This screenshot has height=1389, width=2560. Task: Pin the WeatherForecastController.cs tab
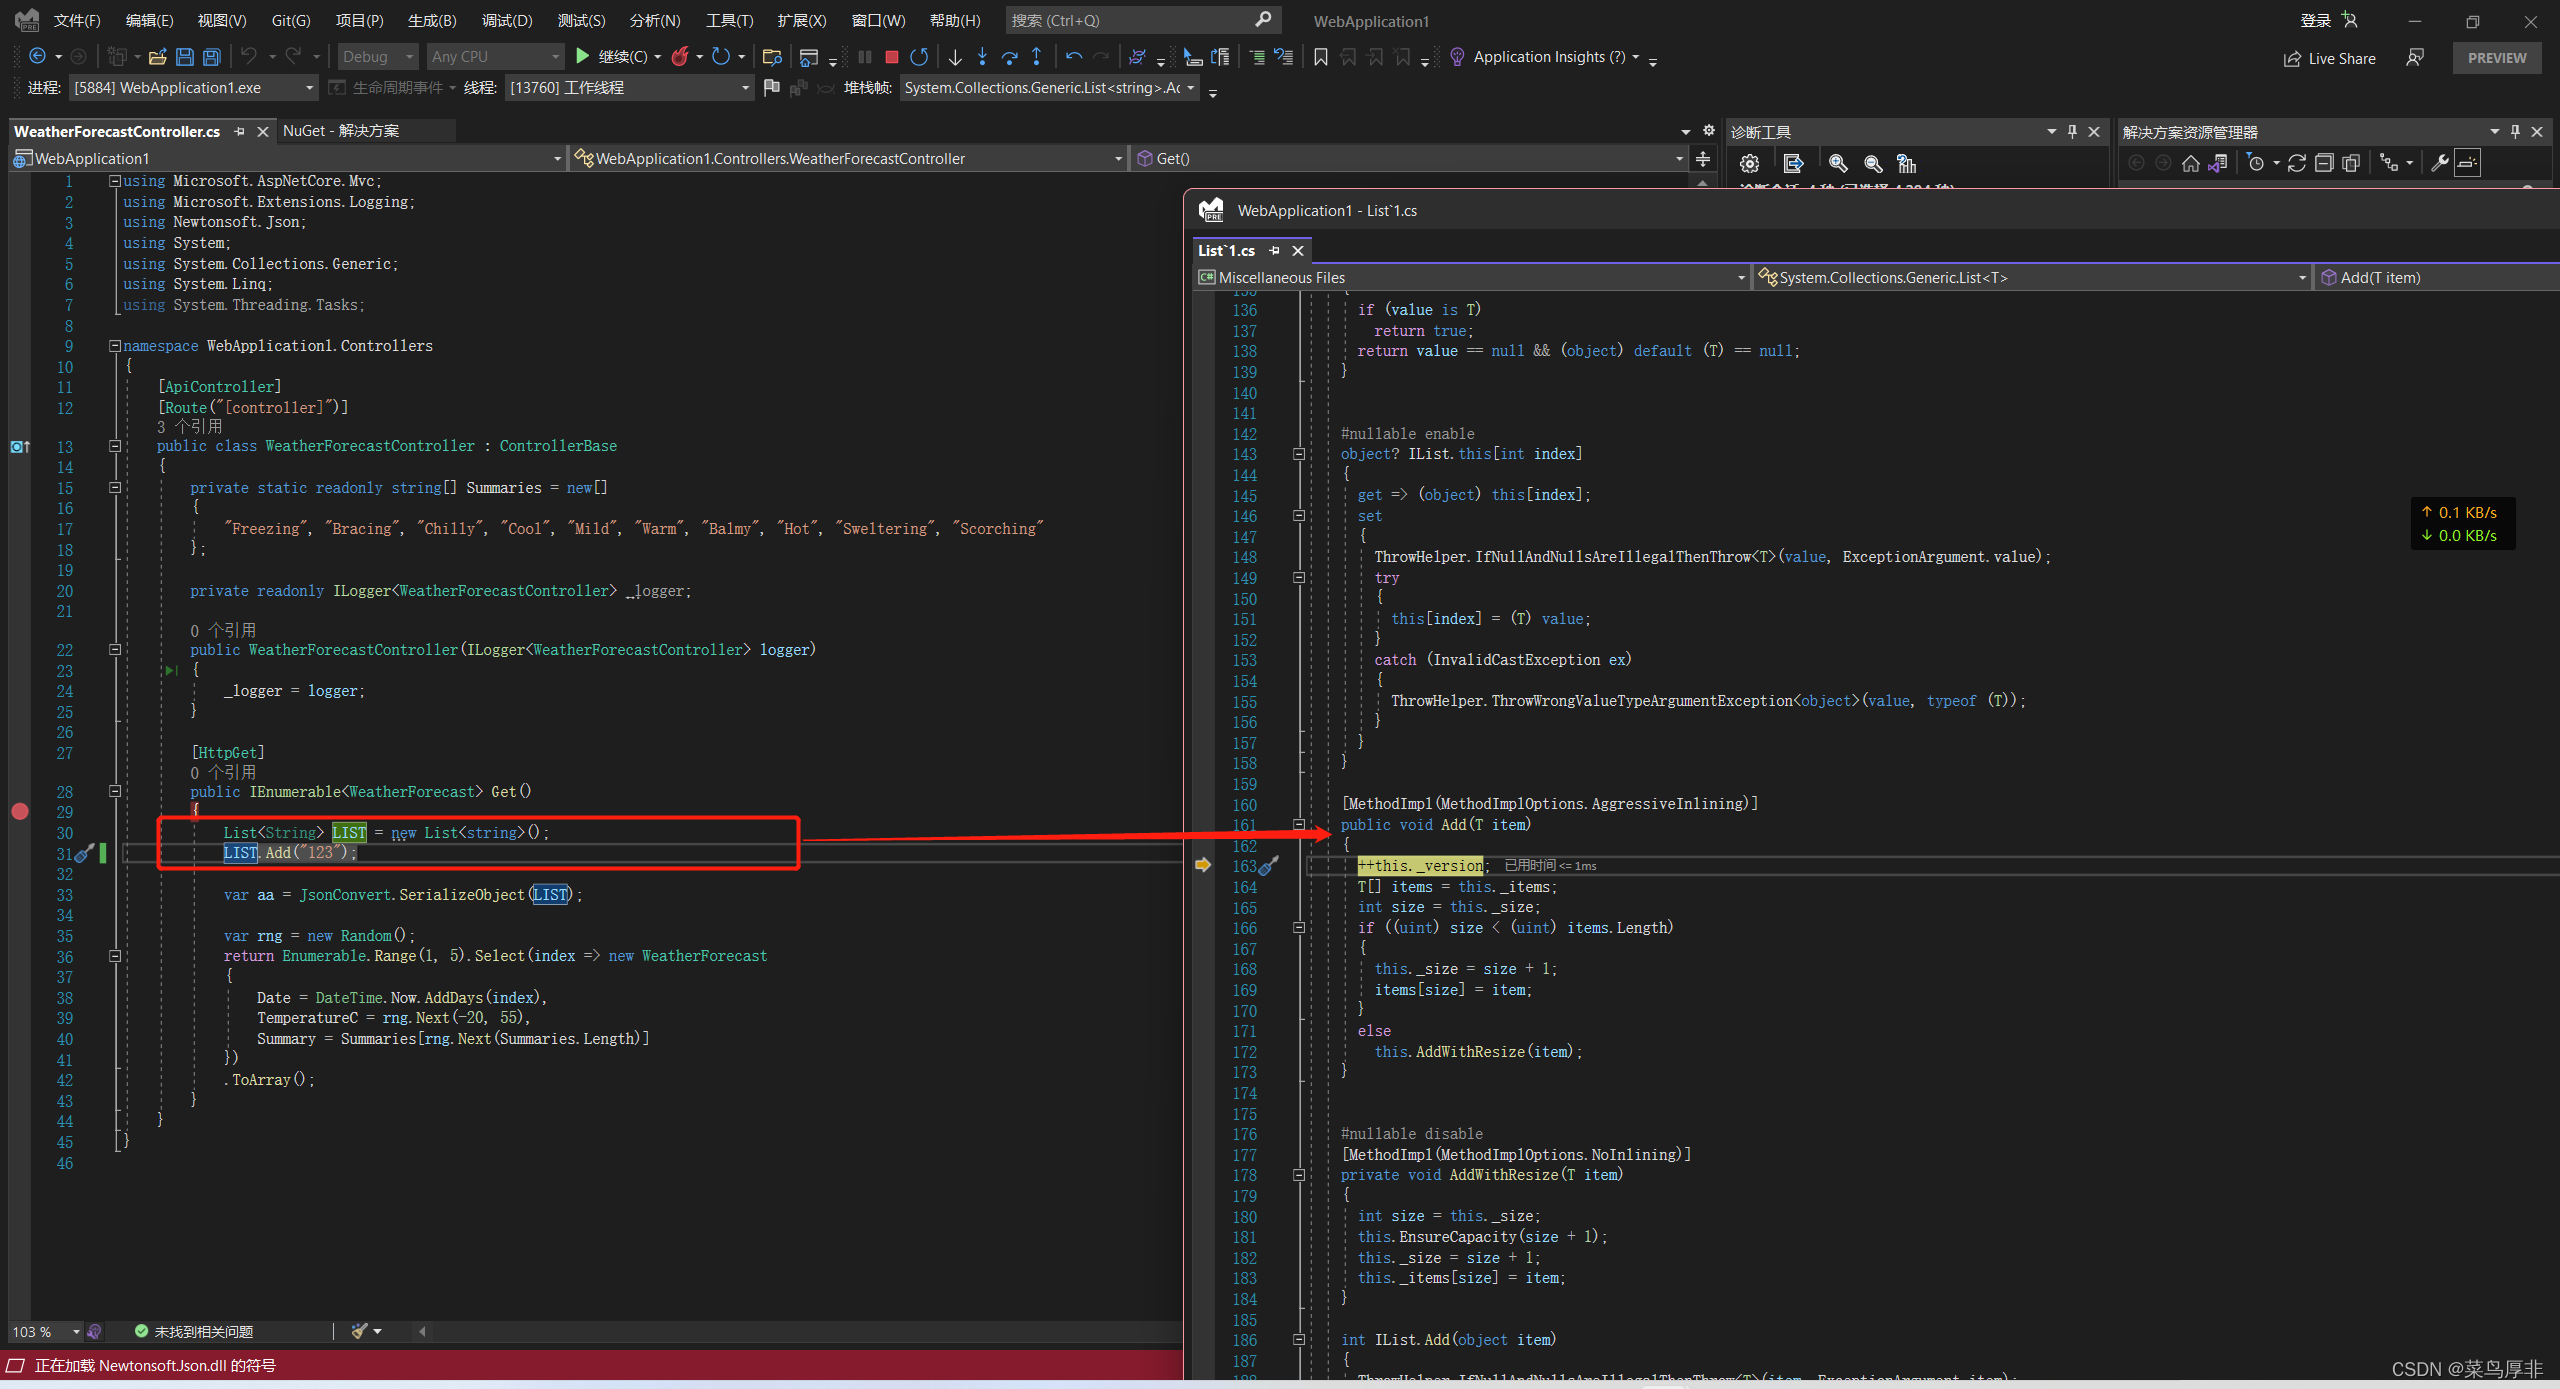pyautogui.click(x=240, y=132)
